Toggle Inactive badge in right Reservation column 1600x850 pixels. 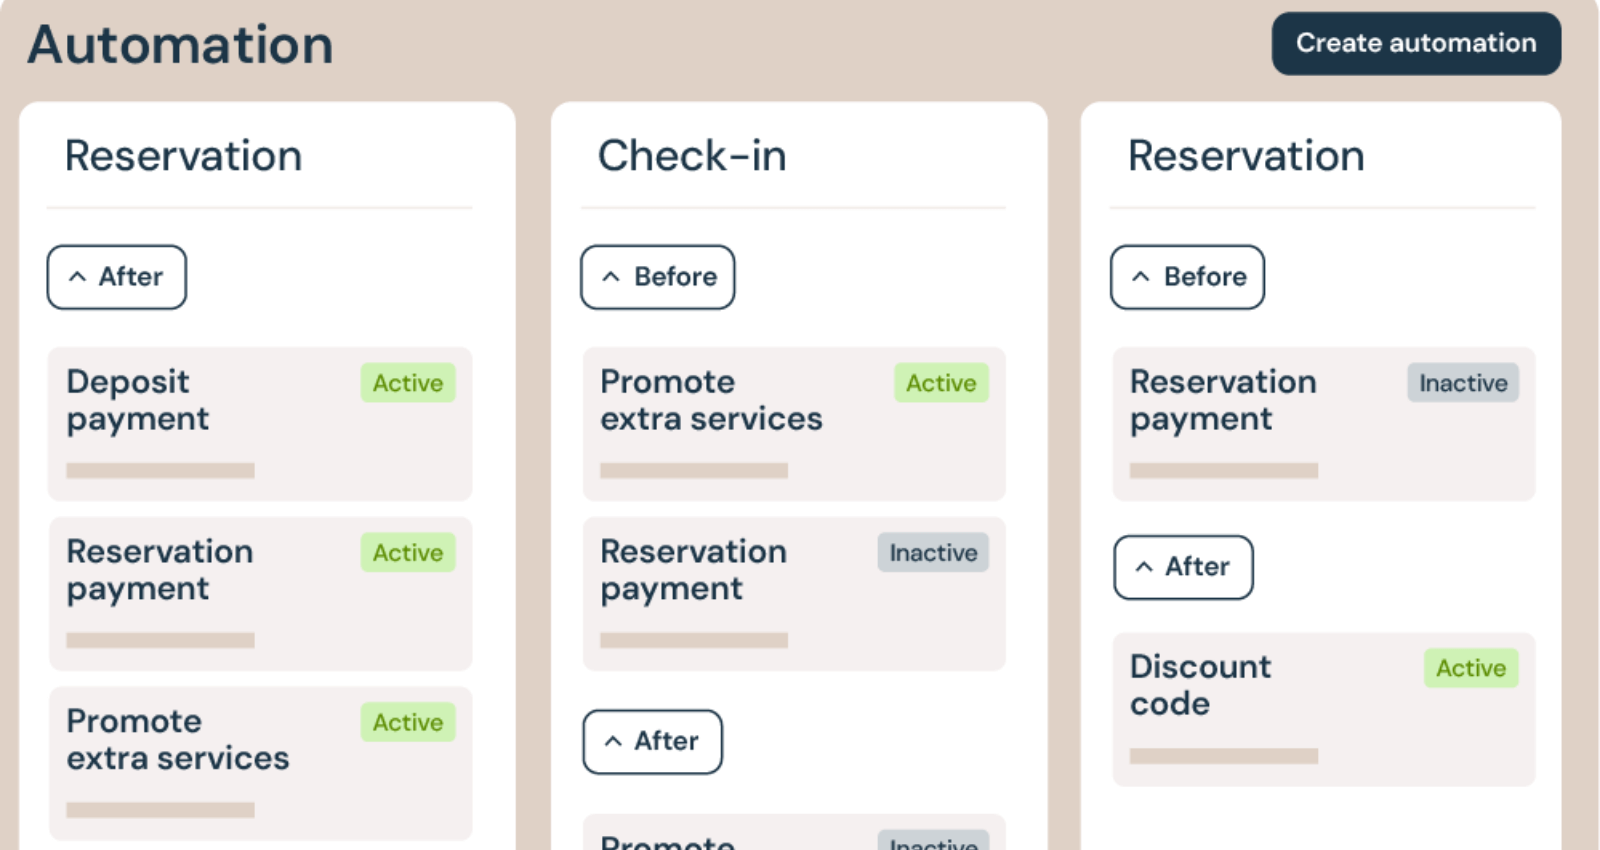pos(1463,383)
